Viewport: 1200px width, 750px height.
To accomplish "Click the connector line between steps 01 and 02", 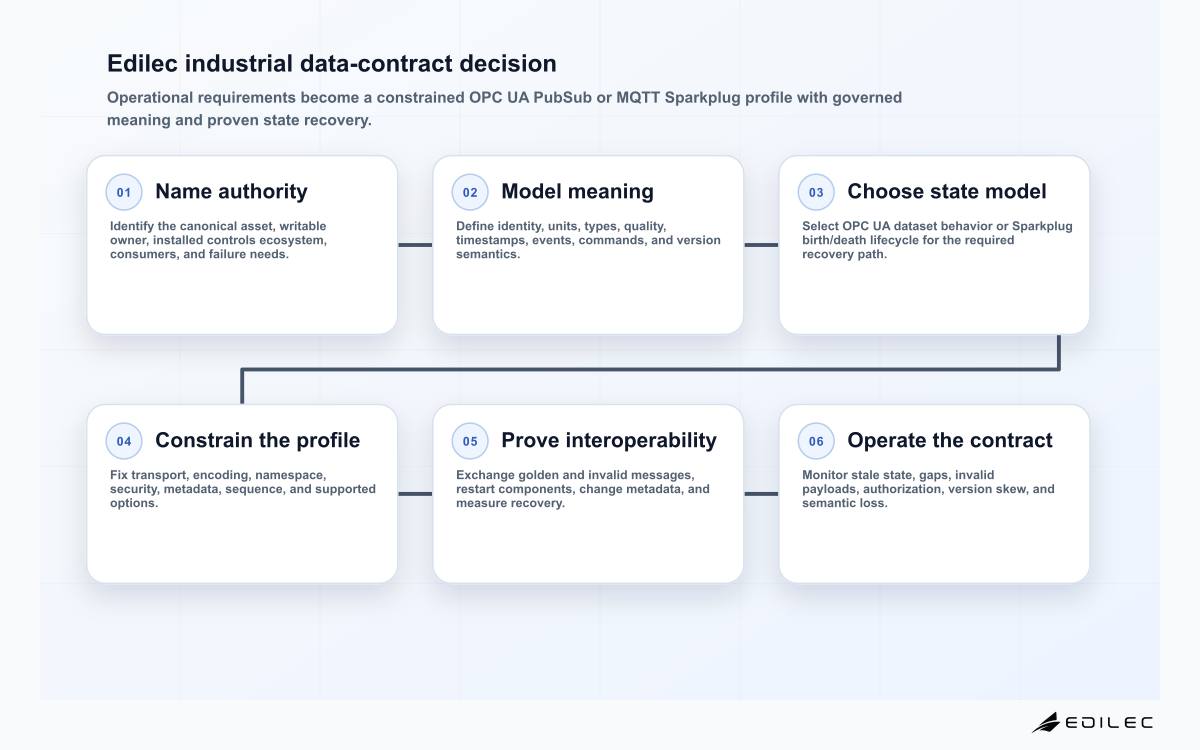I will [415, 244].
